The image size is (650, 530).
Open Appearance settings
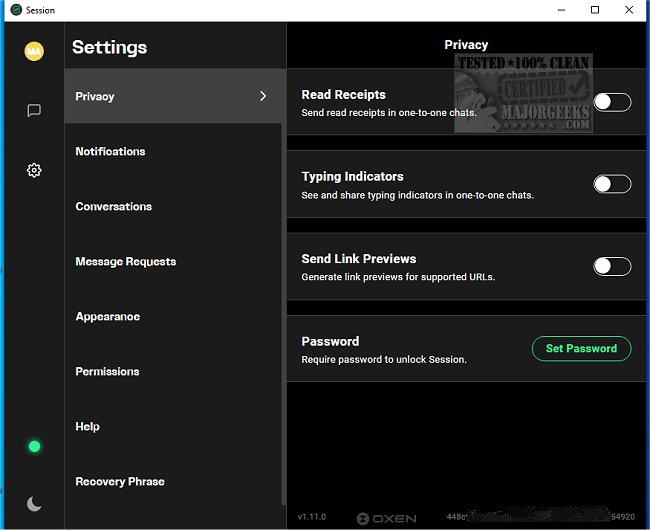107,317
